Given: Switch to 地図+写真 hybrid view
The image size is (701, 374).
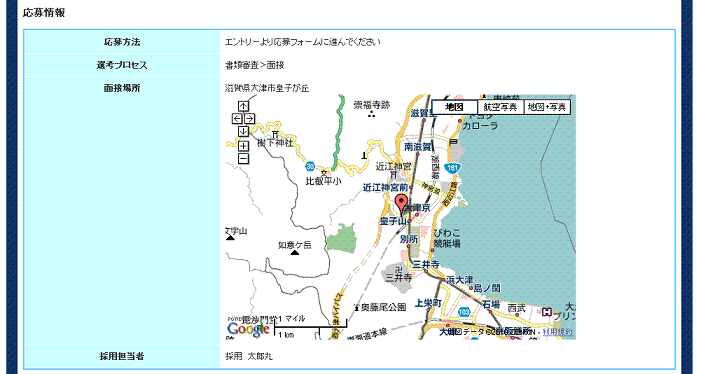Looking at the screenshot, I should coord(547,107).
